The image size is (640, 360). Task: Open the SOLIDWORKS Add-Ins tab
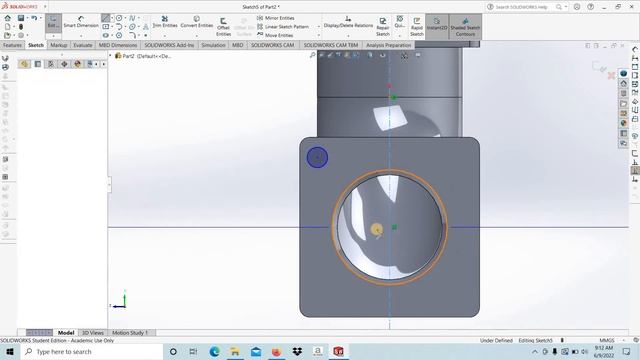pyautogui.click(x=169, y=45)
